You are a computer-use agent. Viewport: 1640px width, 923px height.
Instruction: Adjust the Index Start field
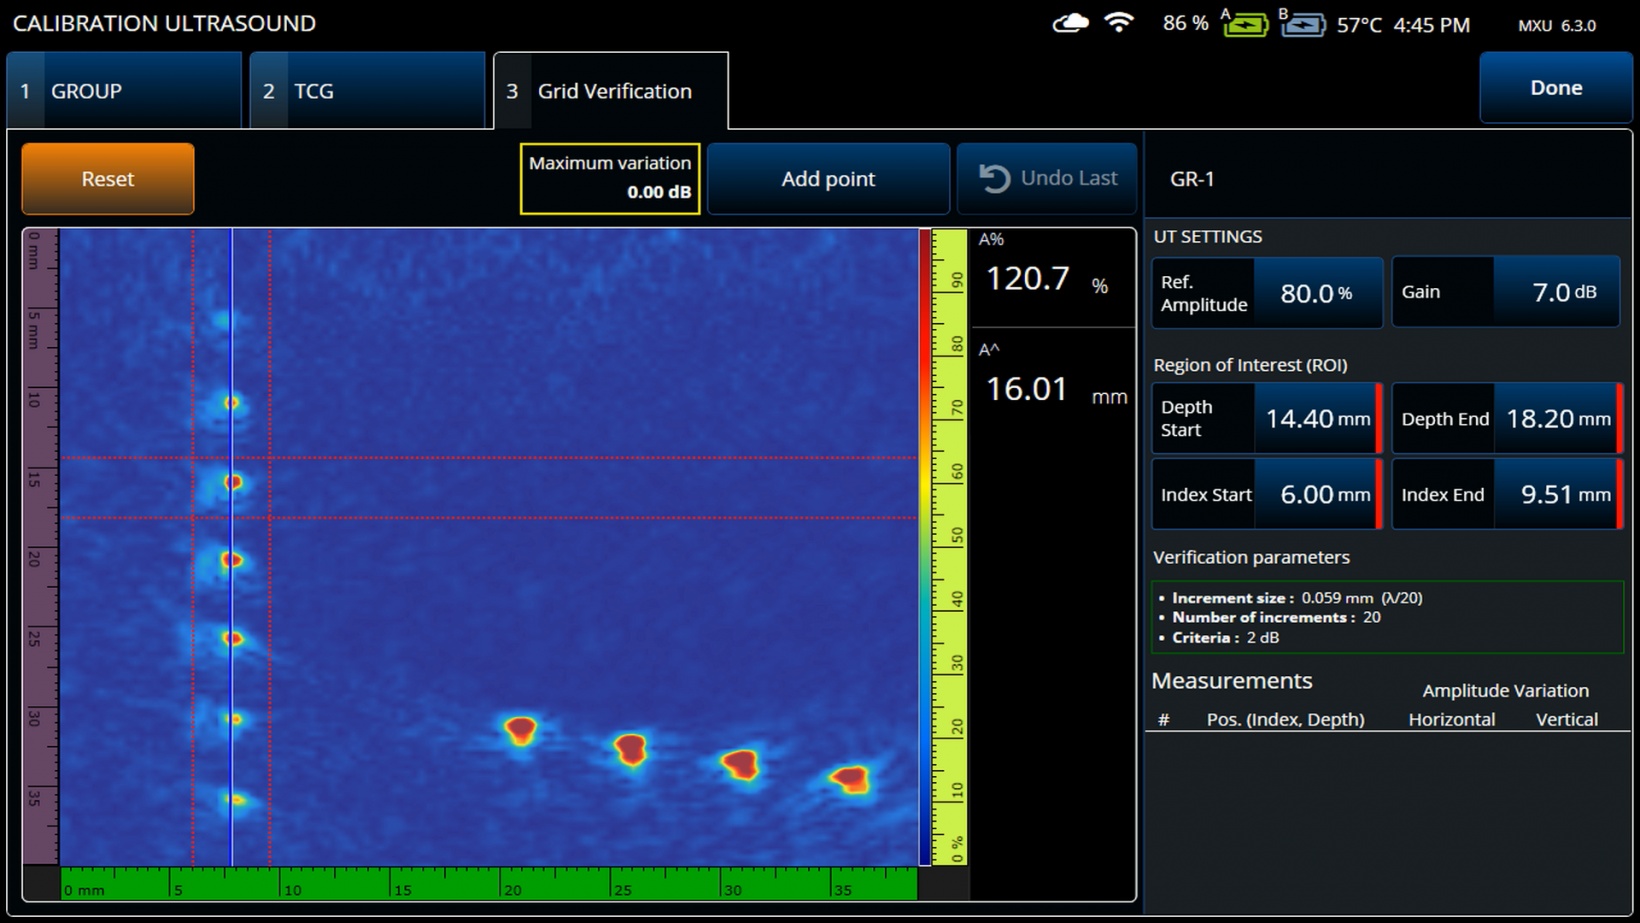click(x=1316, y=495)
